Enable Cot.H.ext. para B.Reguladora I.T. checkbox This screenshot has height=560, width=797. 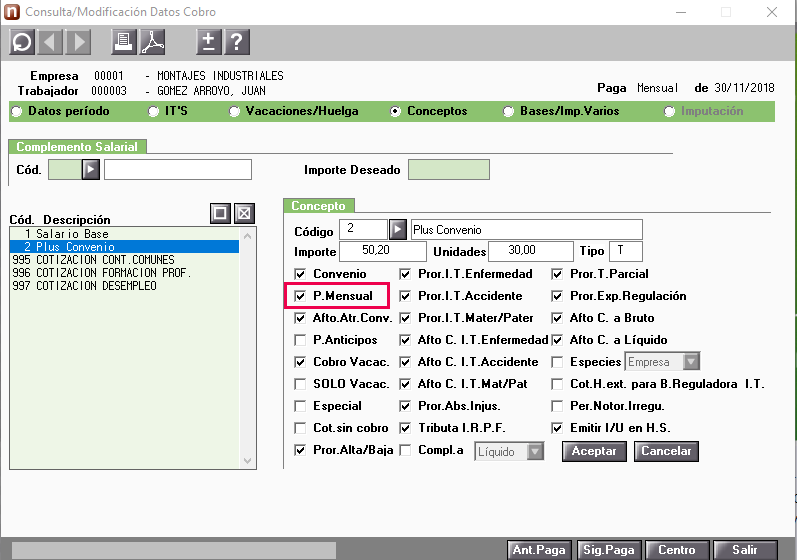[557, 384]
